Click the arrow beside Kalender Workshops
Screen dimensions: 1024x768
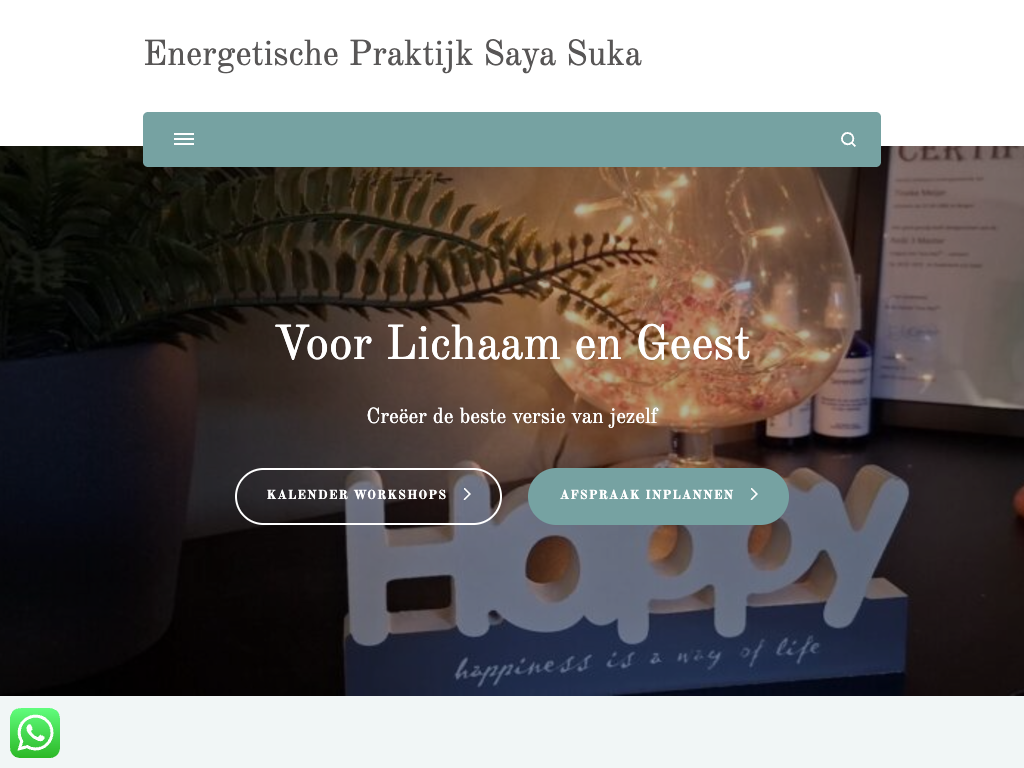point(467,494)
